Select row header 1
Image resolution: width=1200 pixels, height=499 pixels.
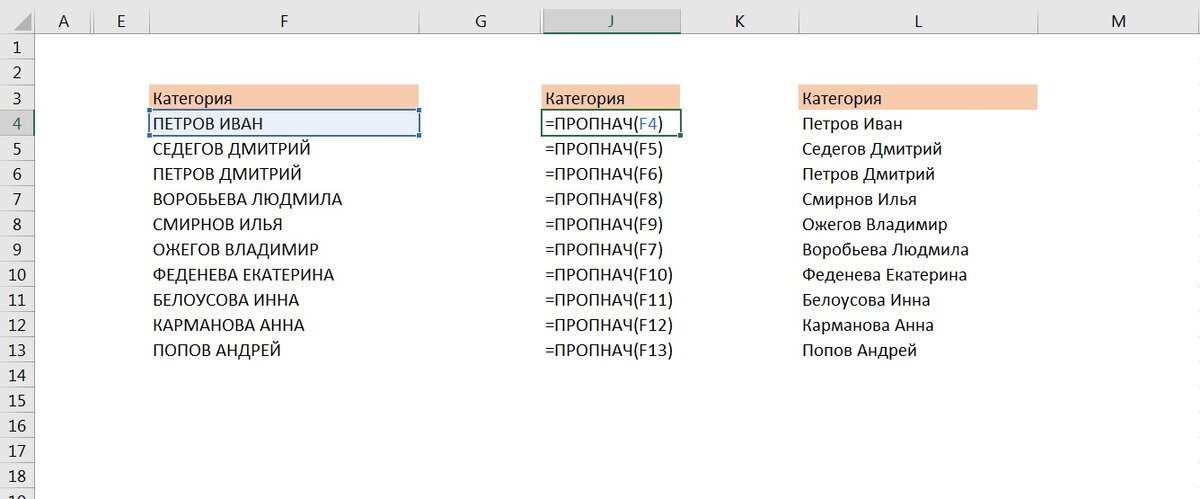coord(18,47)
